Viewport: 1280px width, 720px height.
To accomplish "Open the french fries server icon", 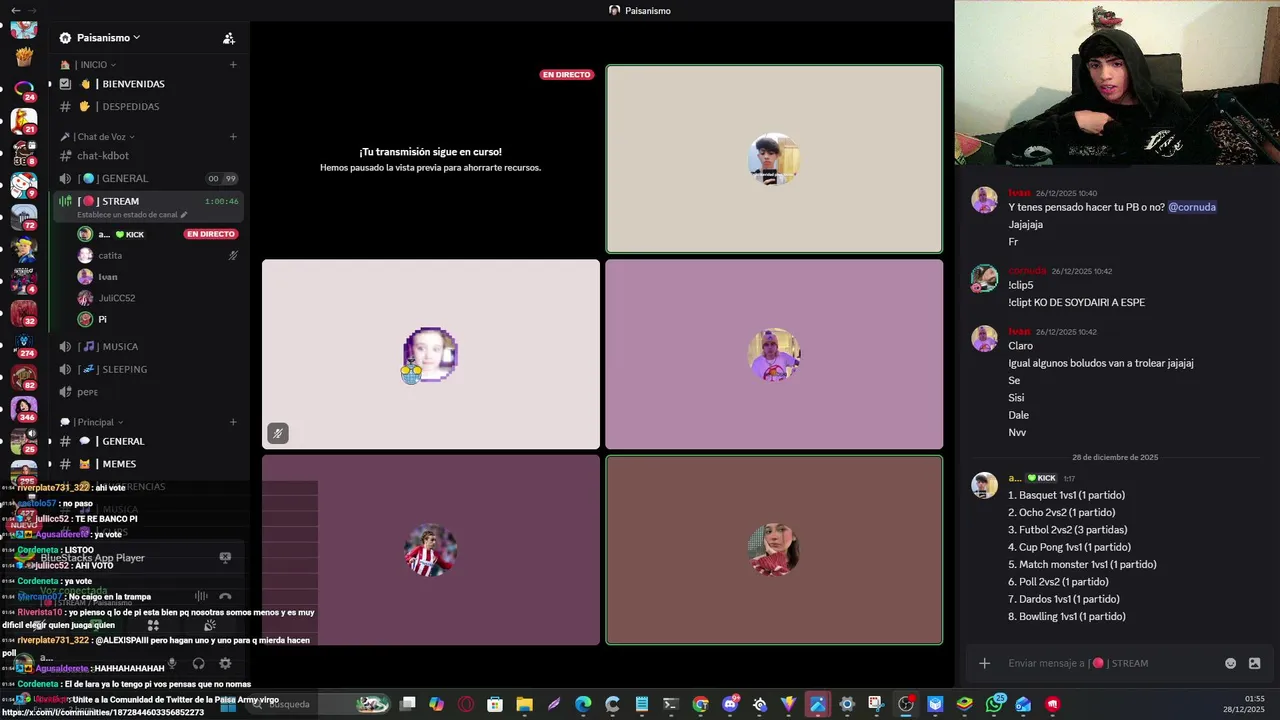I will (x=24, y=57).
